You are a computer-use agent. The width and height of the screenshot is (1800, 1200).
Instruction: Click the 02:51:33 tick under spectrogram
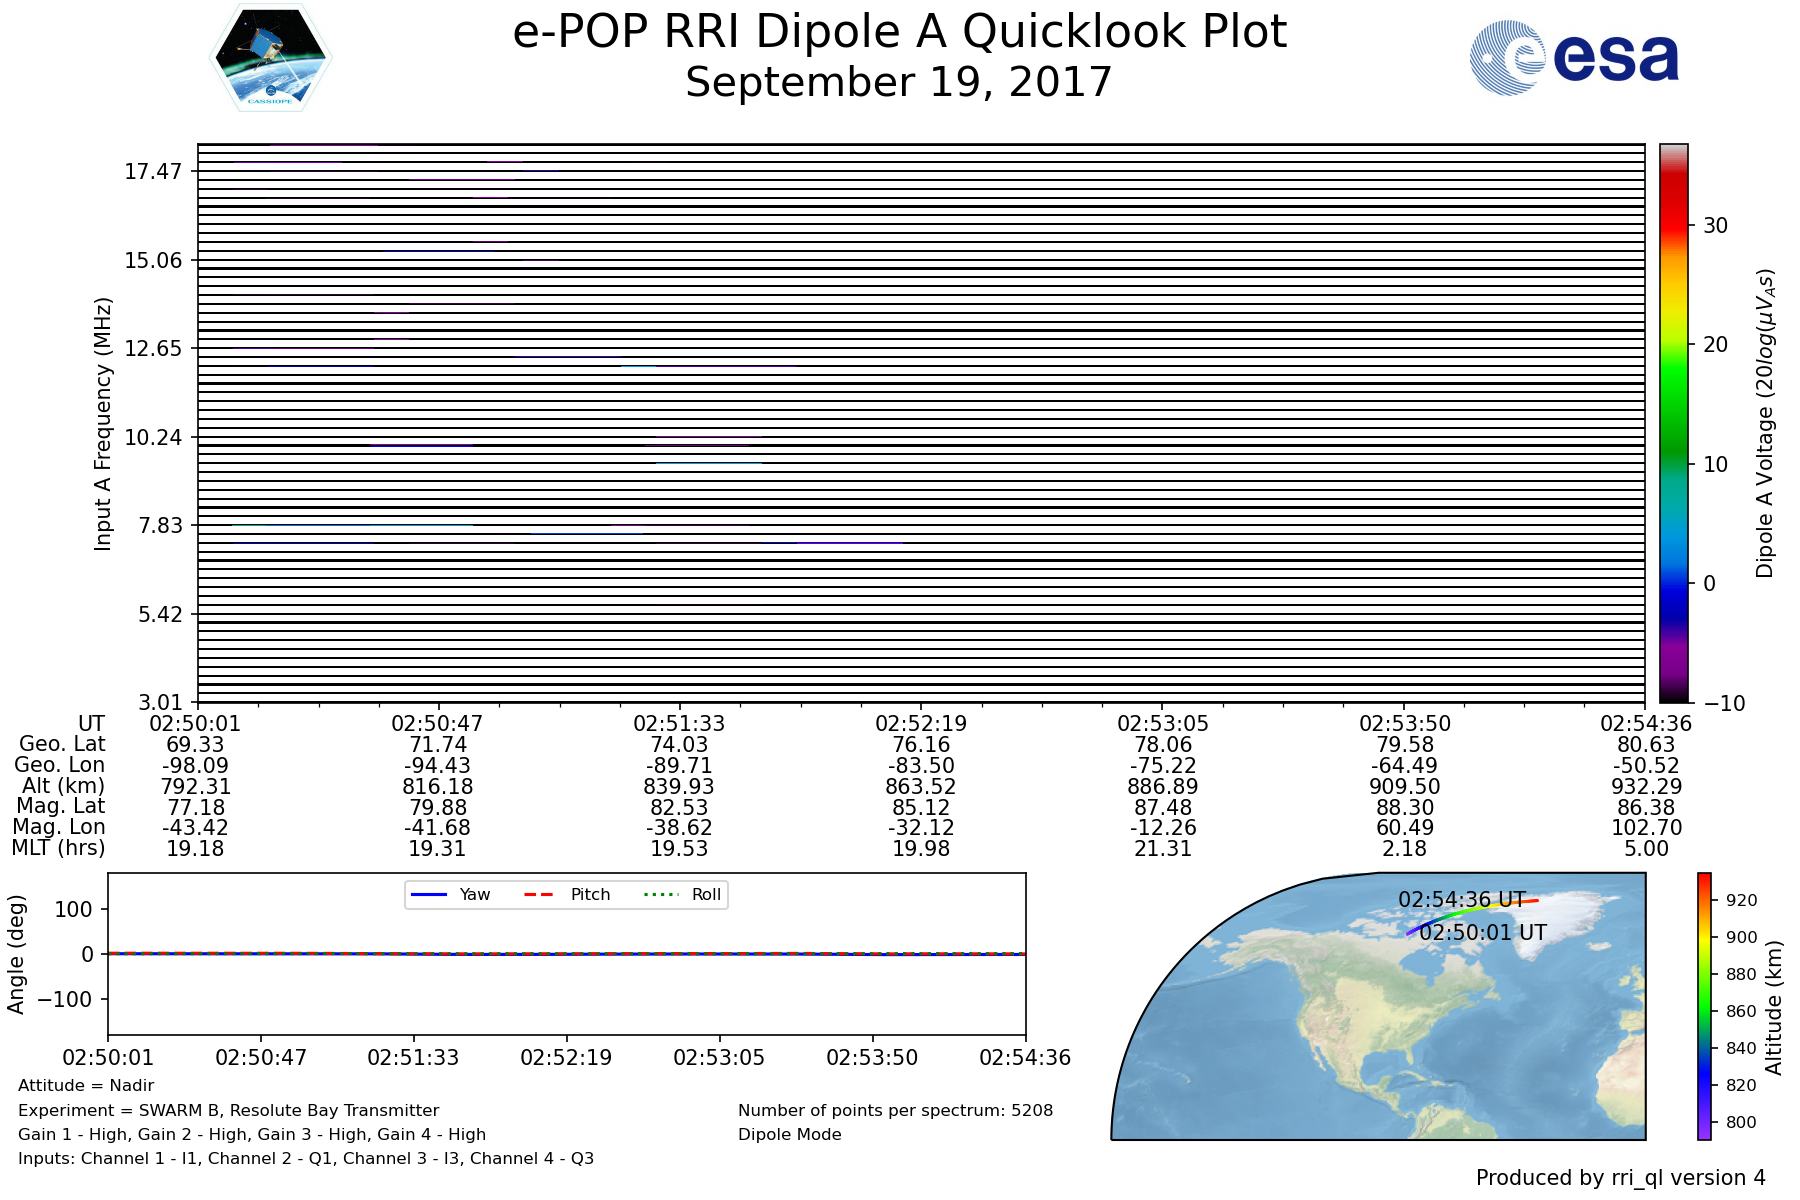click(x=679, y=723)
